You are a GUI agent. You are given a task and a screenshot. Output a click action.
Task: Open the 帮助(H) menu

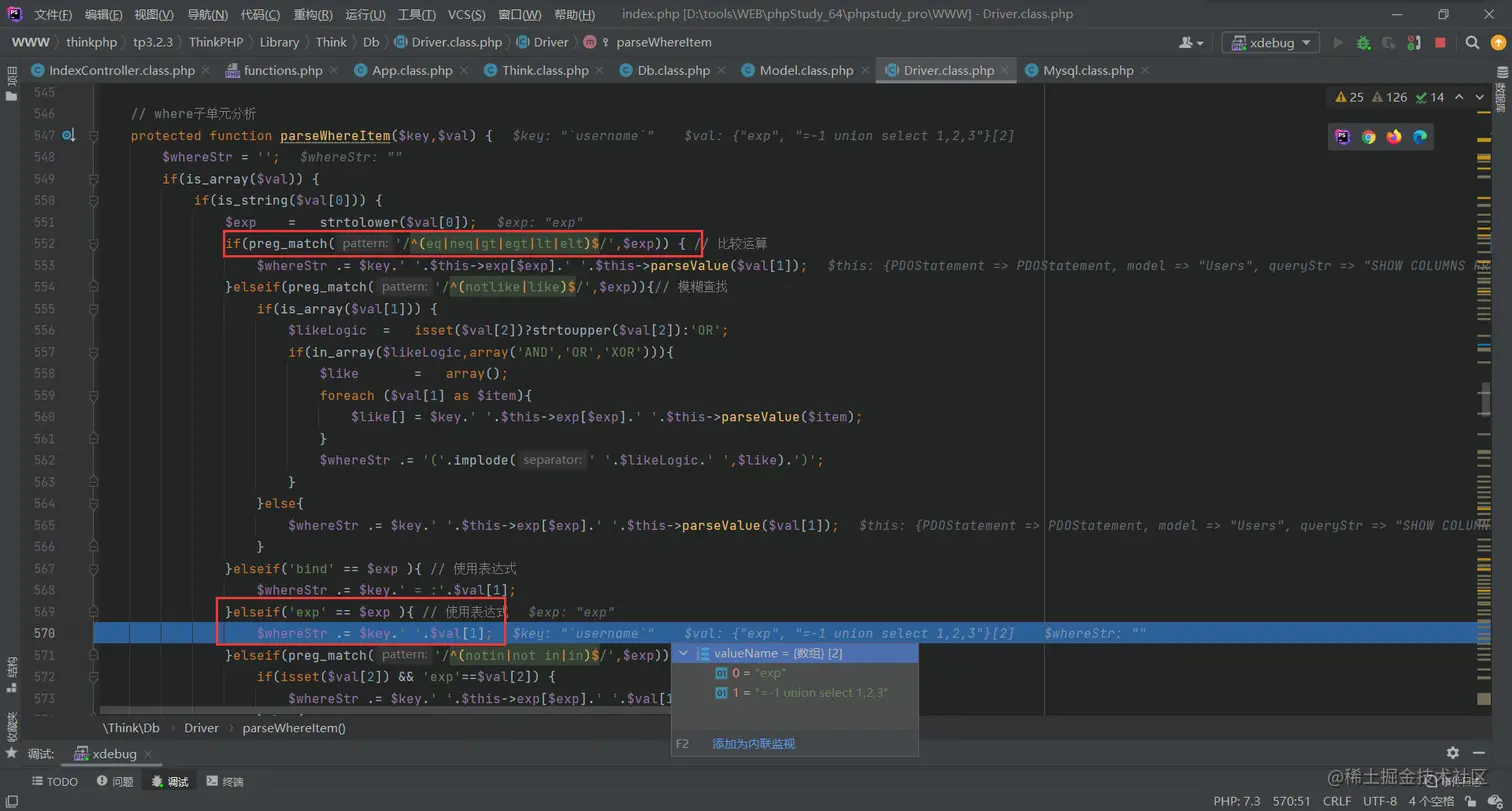coord(573,15)
